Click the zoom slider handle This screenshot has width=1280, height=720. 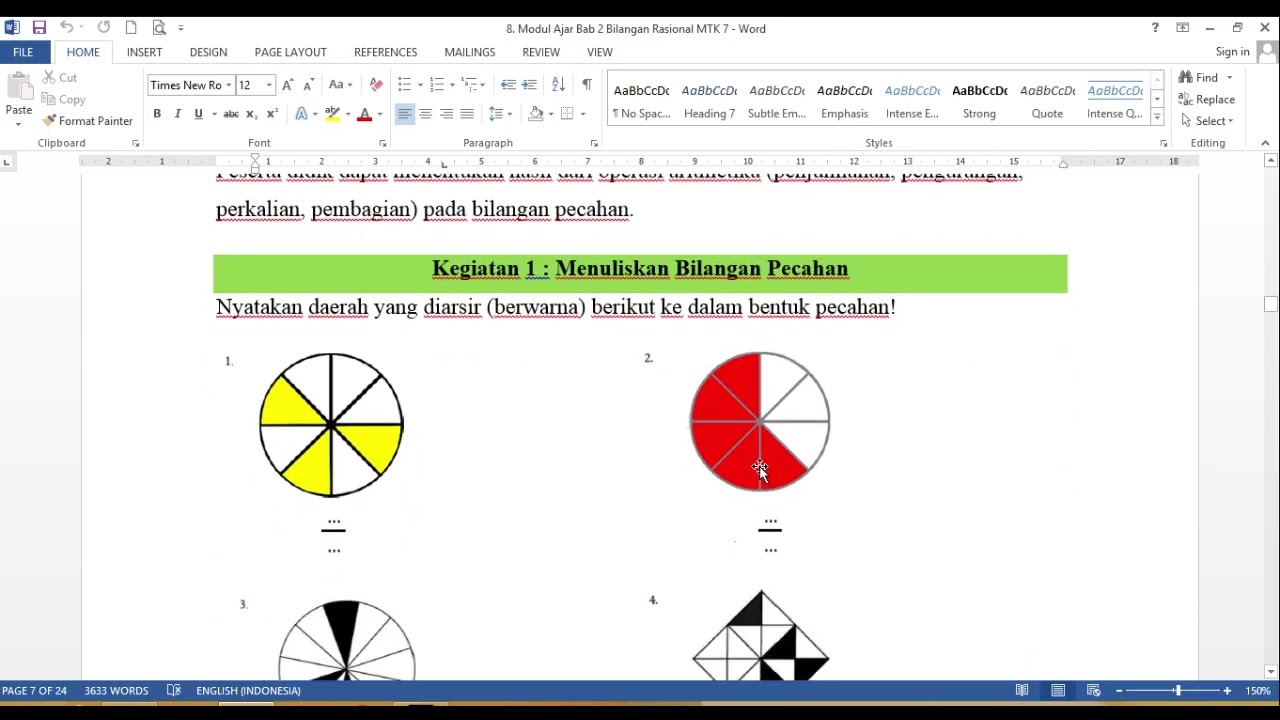click(x=1178, y=691)
